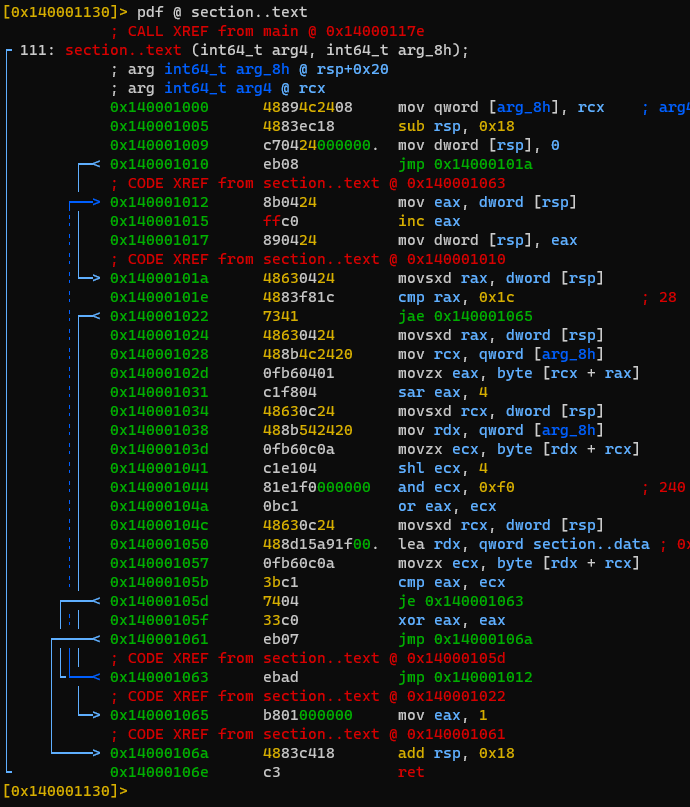Click the instruction "xor eax, eax"
This screenshot has width=690, height=807.
click(x=452, y=620)
